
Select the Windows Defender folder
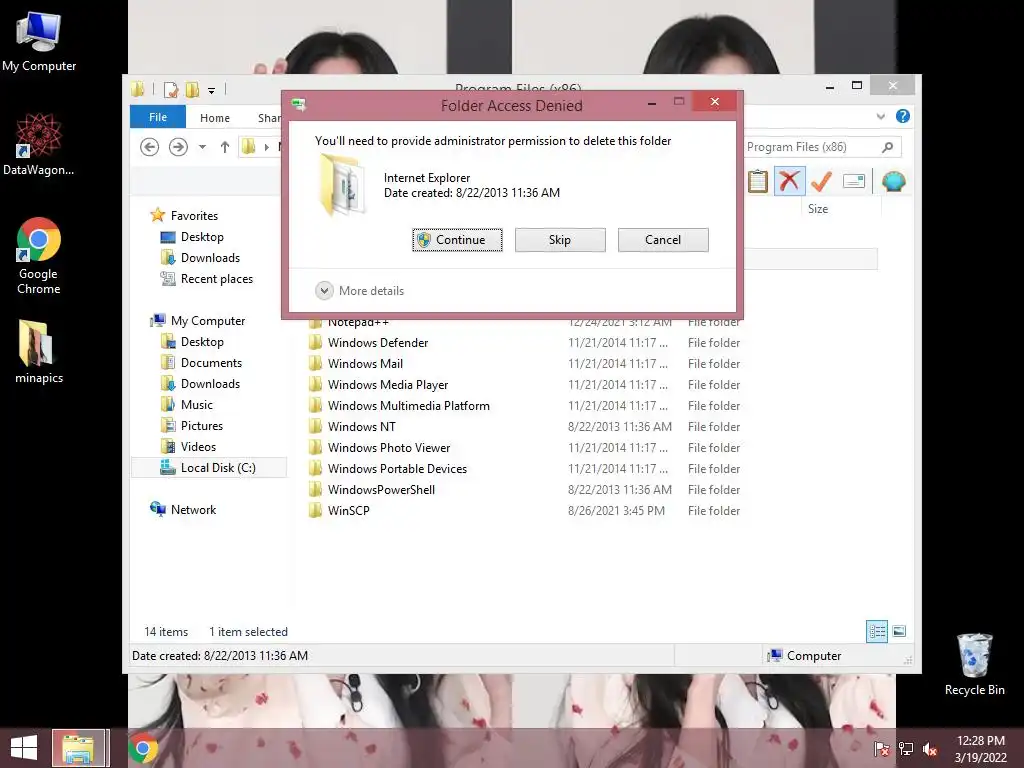(x=377, y=343)
